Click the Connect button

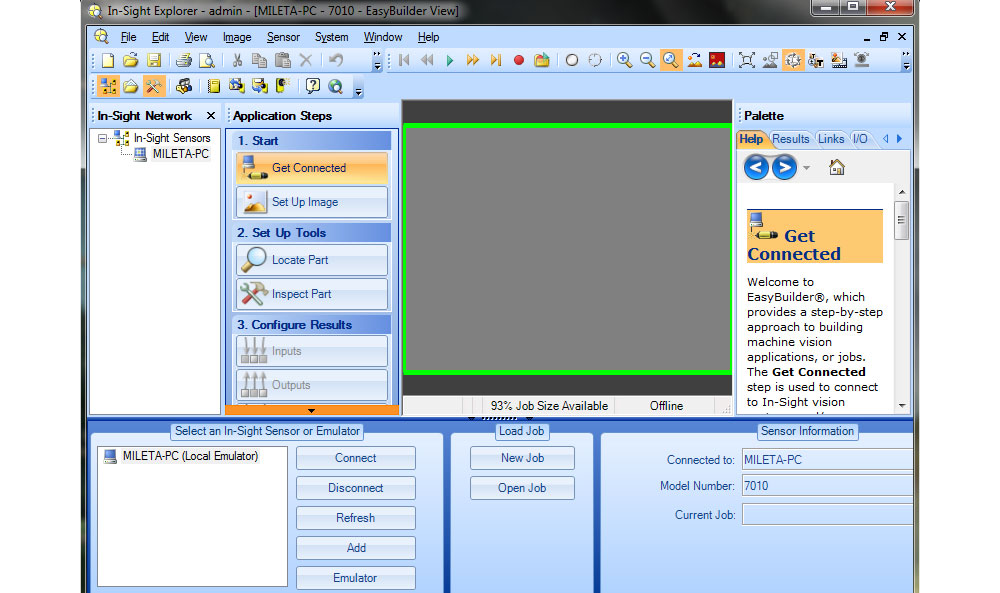coord(356,458)
